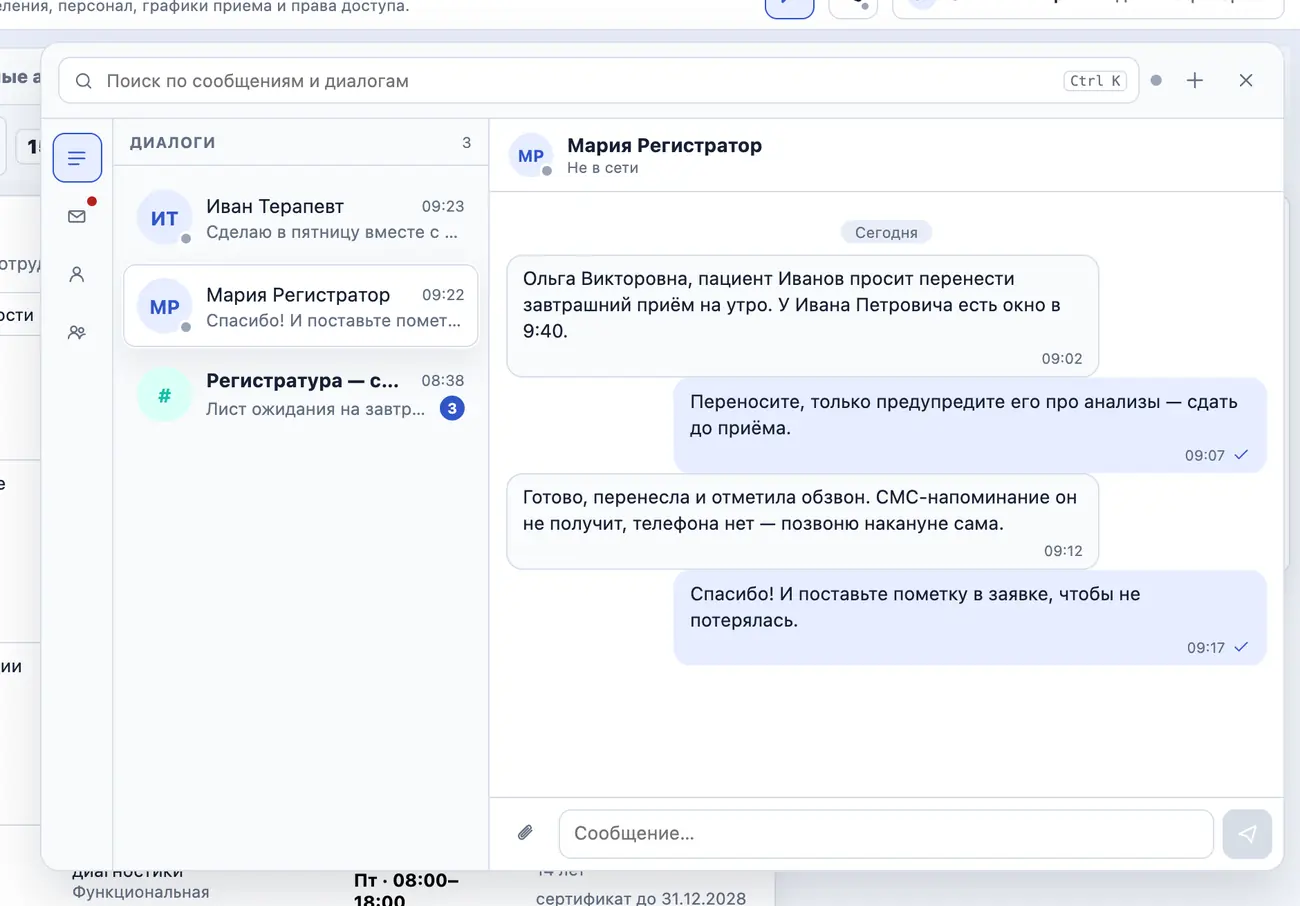Viewport: 1300px width, 906px height.
Task: Click the read checkmark at 09:17
Action: [x=1241, y=647]
